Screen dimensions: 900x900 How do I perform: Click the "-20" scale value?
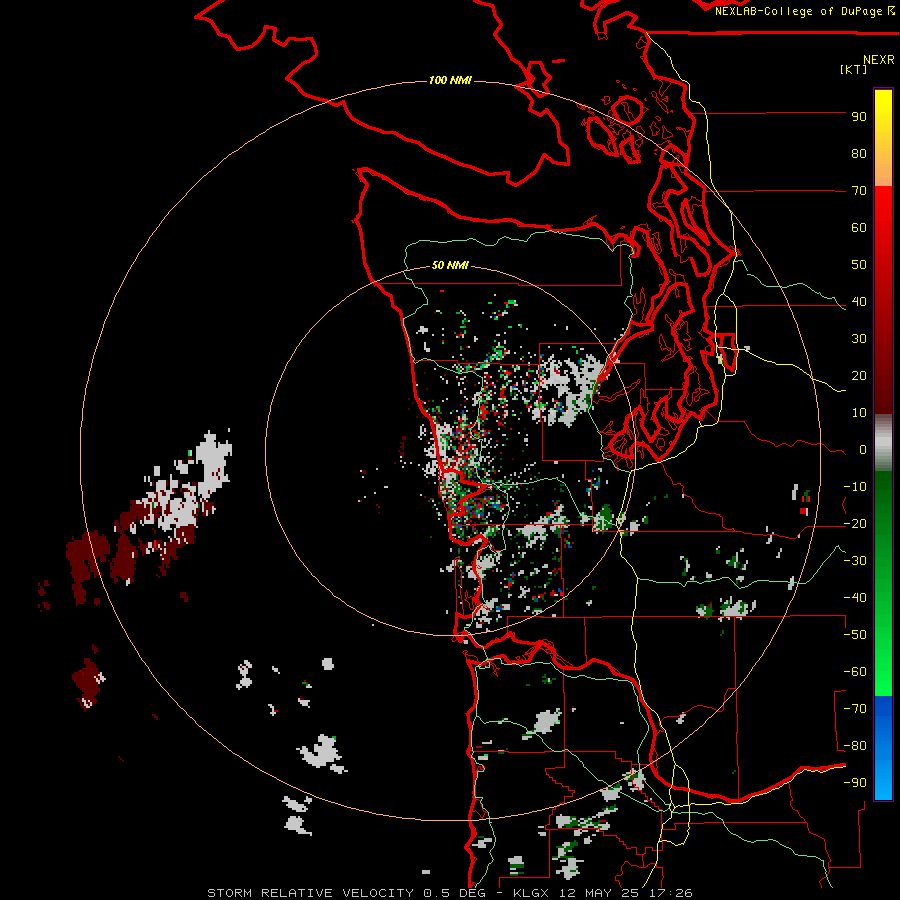(855, 524)
